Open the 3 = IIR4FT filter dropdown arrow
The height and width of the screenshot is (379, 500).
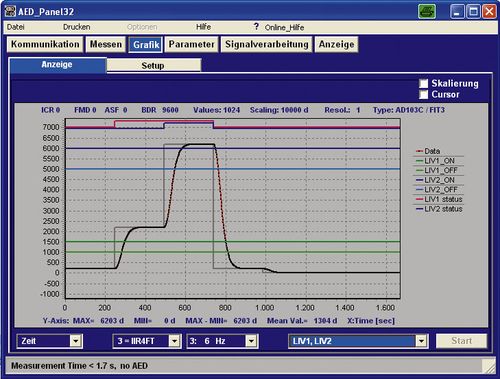tap(174, 341)
